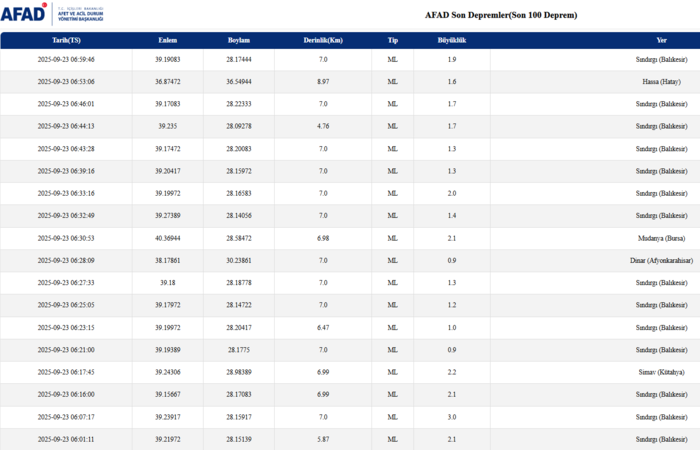This screenshot has height=450, width=700.
Task: Click the Büyüklük column header
Action: coord(452,40)
